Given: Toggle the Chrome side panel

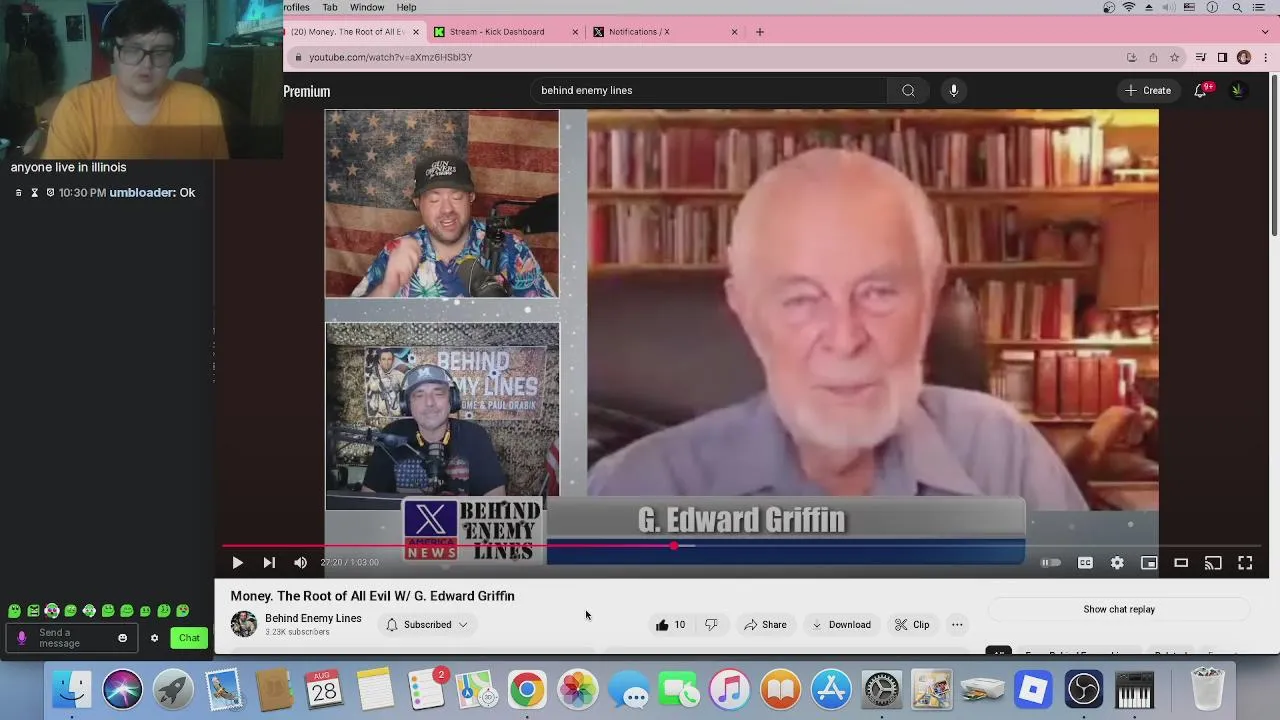Looking at the screenshot, I should [x=1222, y=57].
